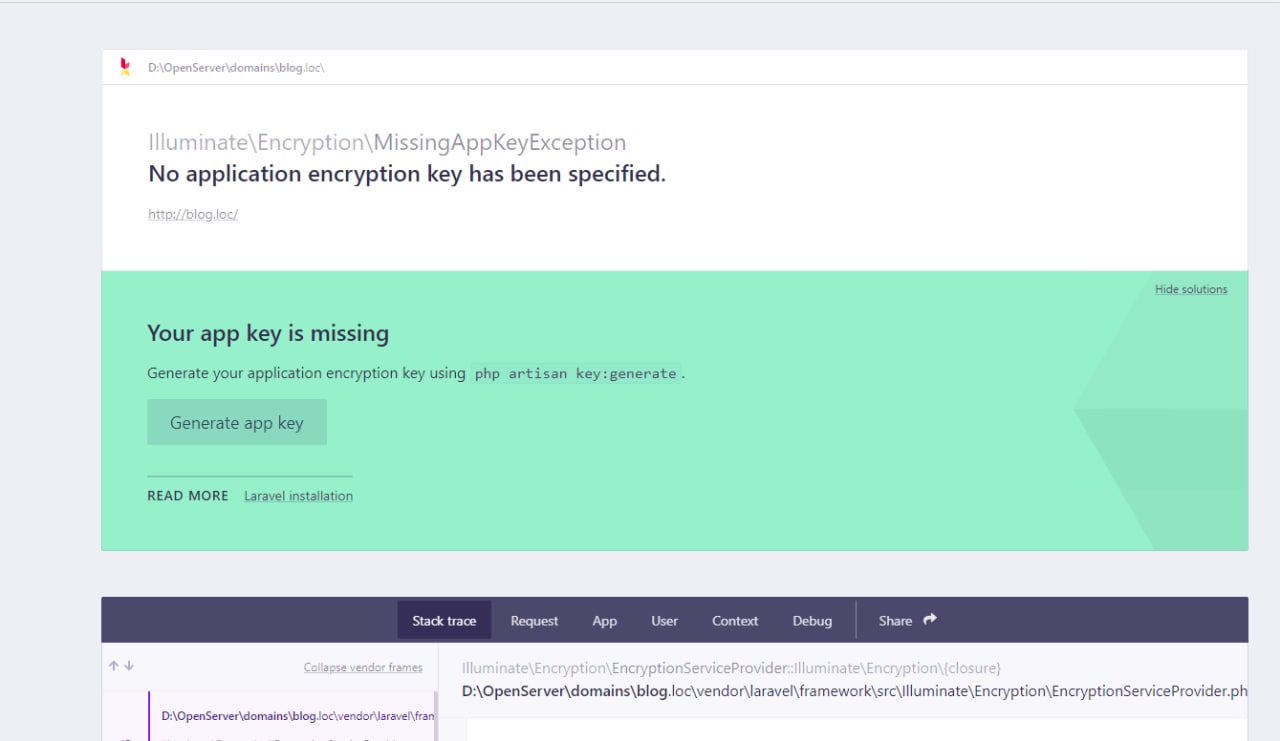Click the MissingAppKeyException class name
This screenshot has width=1280, height=741.
click(x=499, y=142)
